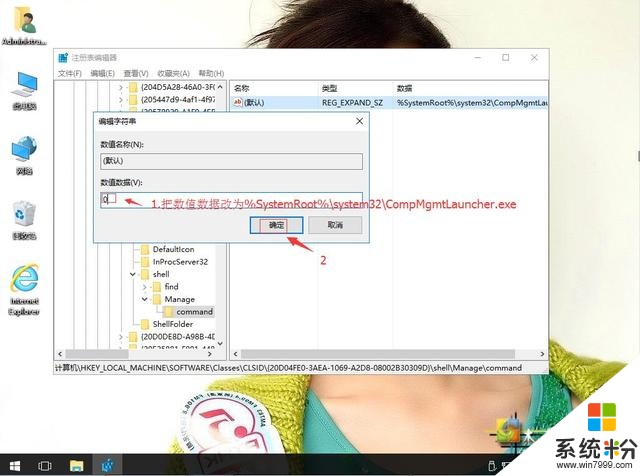Viewport: 640px width, 476px height.
Task: Expand the {204D5A28-46A0-3F key
Action: pyautogui.click(x=121, y=87)
